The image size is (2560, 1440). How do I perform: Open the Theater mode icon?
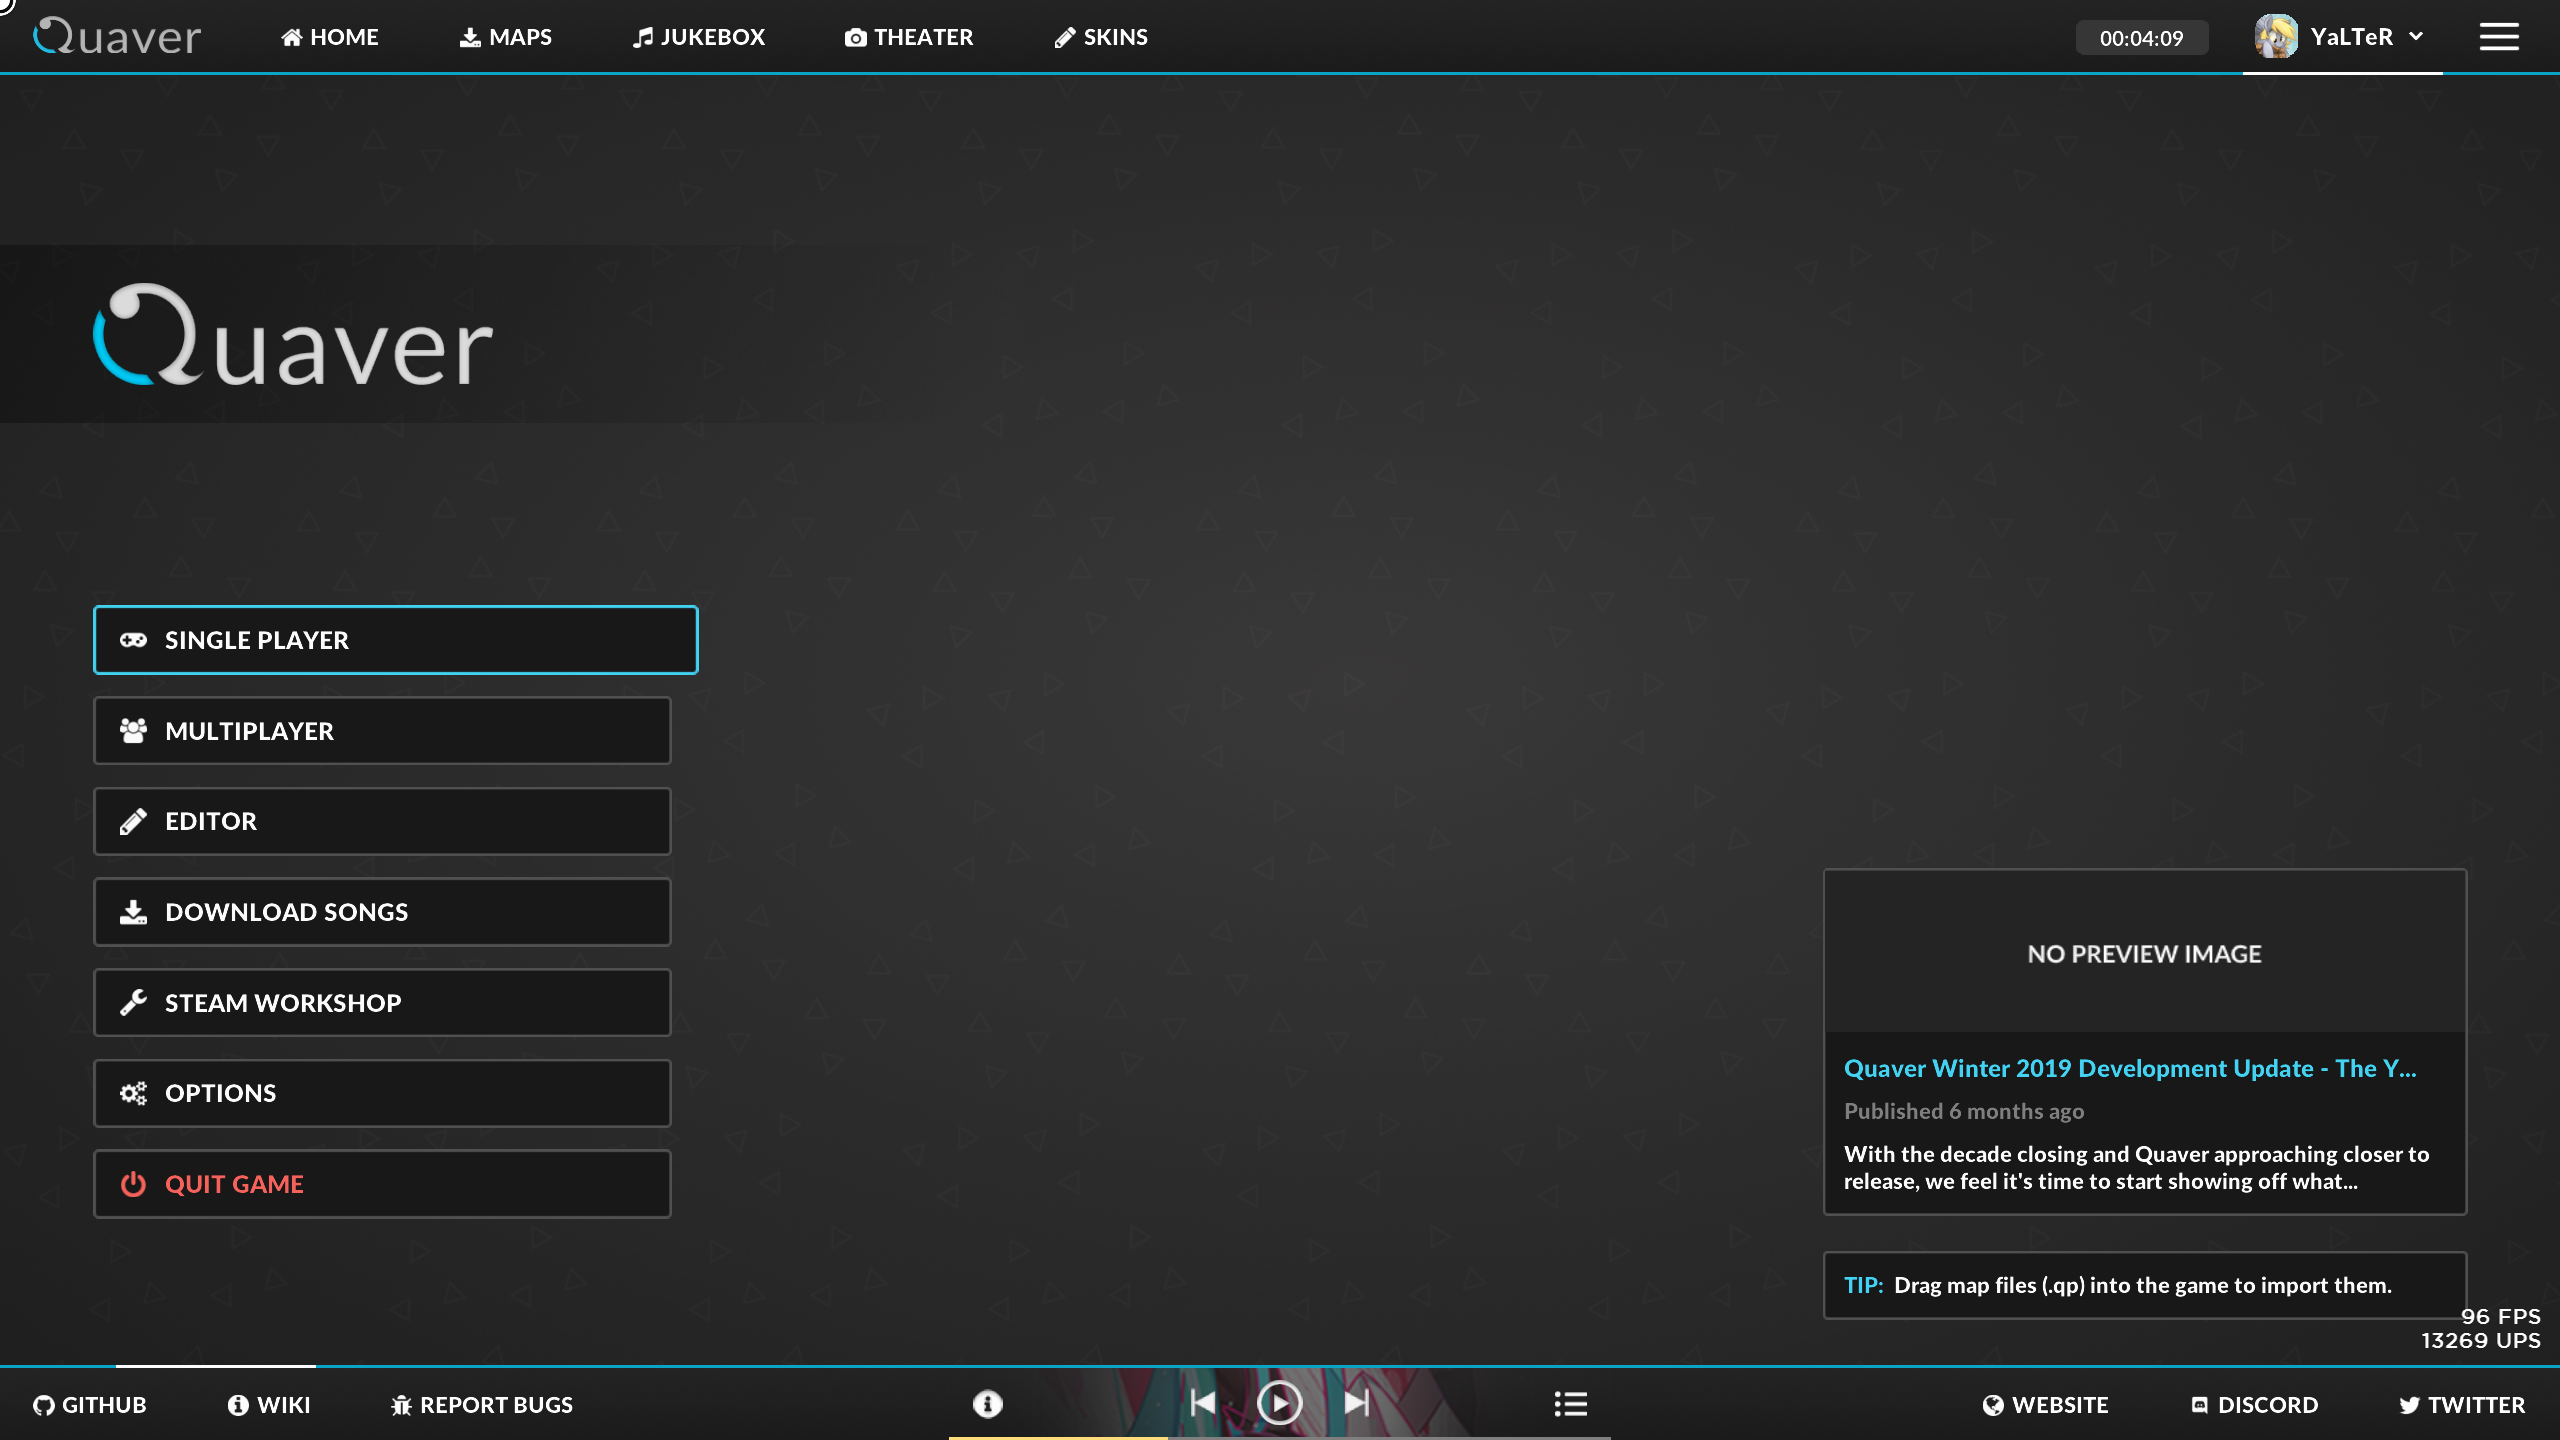coord(855,37)
